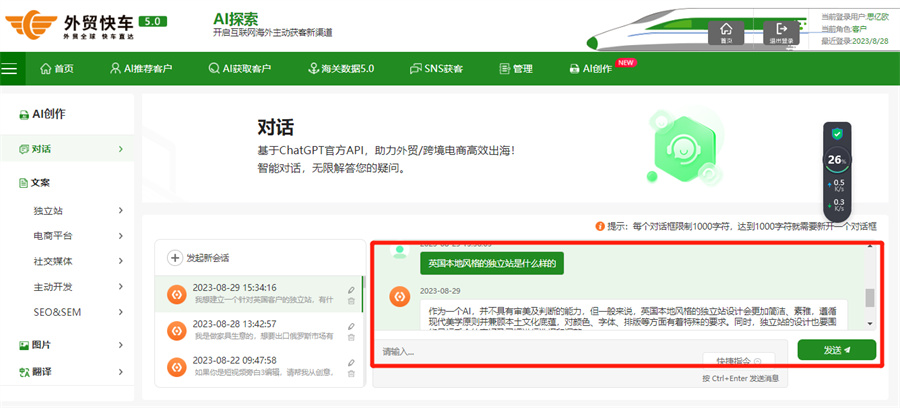Expand the 社交媒体 sidebar submenu
This screenshot has height=408, width=900.
pyautogui.click(x=120, y=261)
